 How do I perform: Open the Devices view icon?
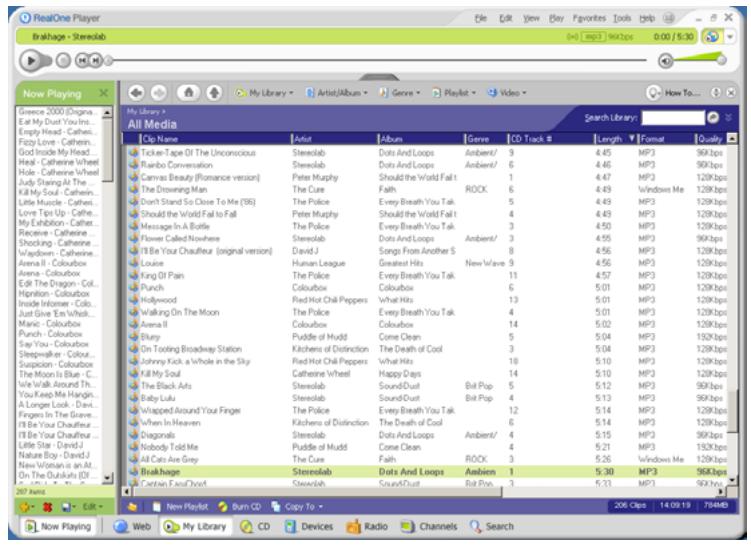290,528
